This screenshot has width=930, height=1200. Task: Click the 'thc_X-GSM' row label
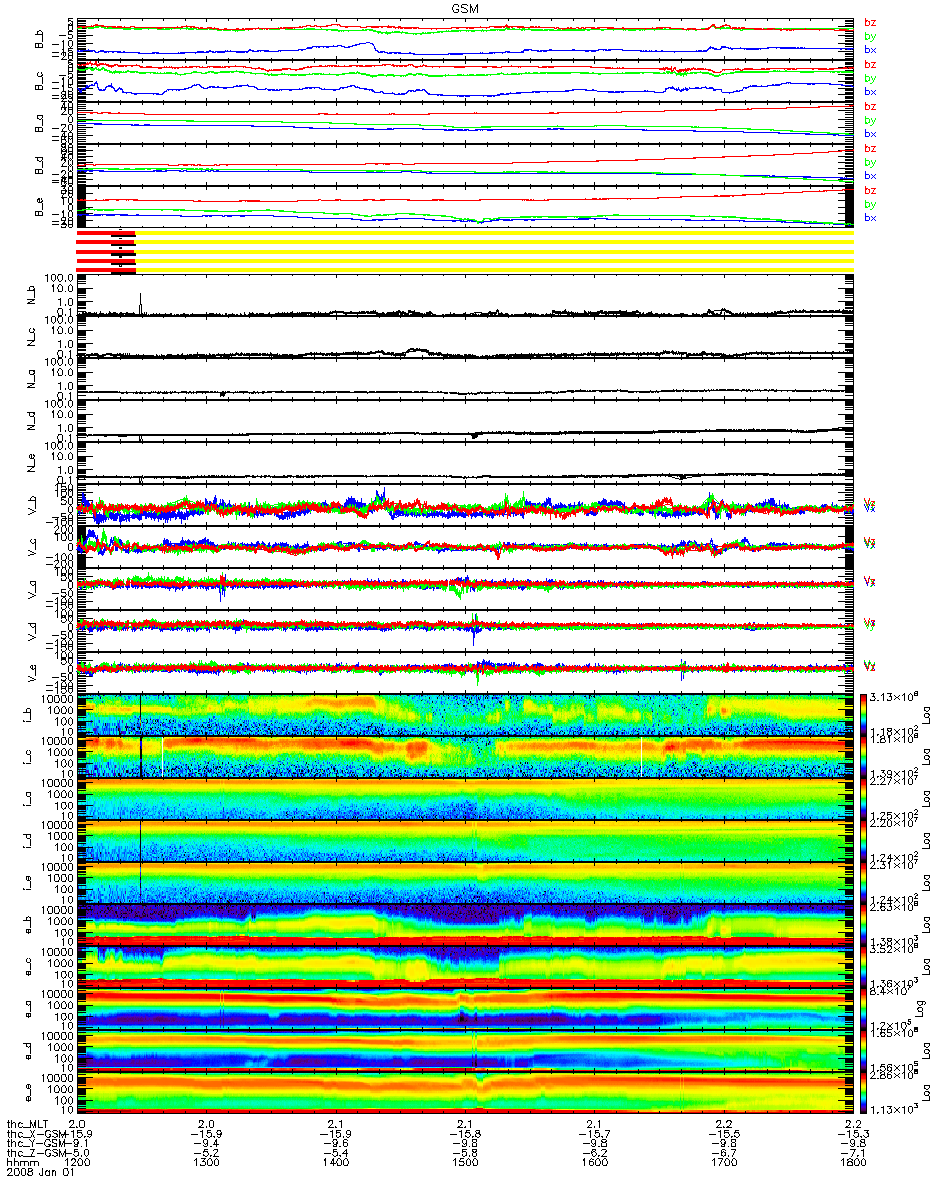[x=34, y=1134]
